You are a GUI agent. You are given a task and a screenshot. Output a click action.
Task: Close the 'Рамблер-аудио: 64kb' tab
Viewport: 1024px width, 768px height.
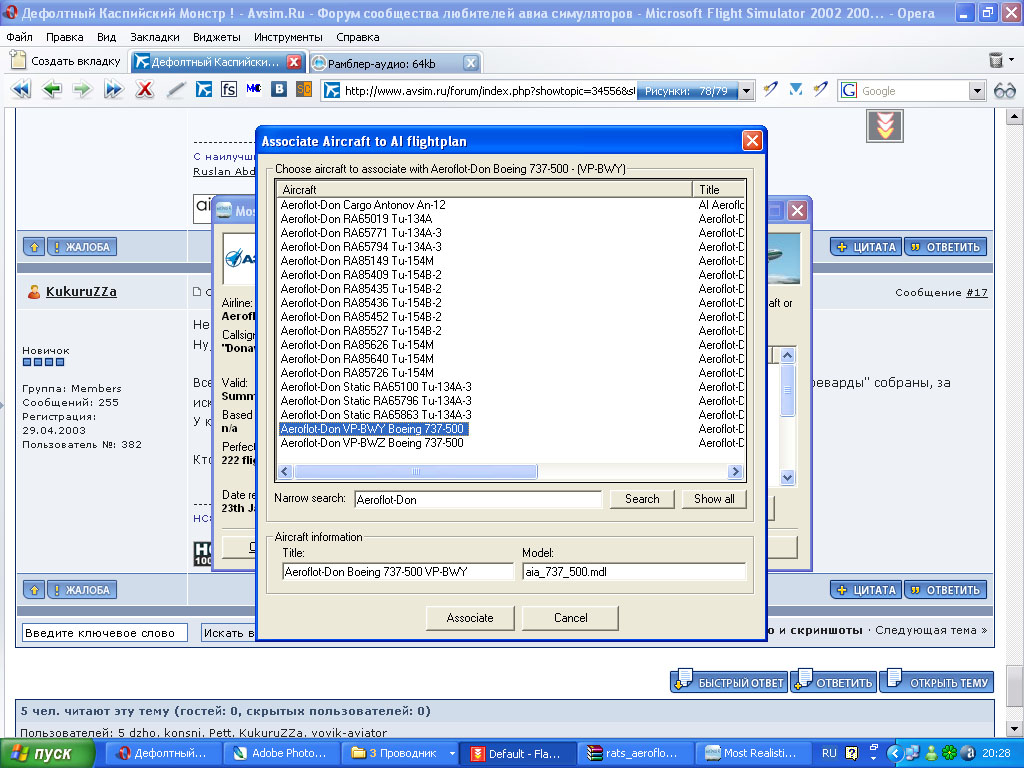[x=470, y=63]
